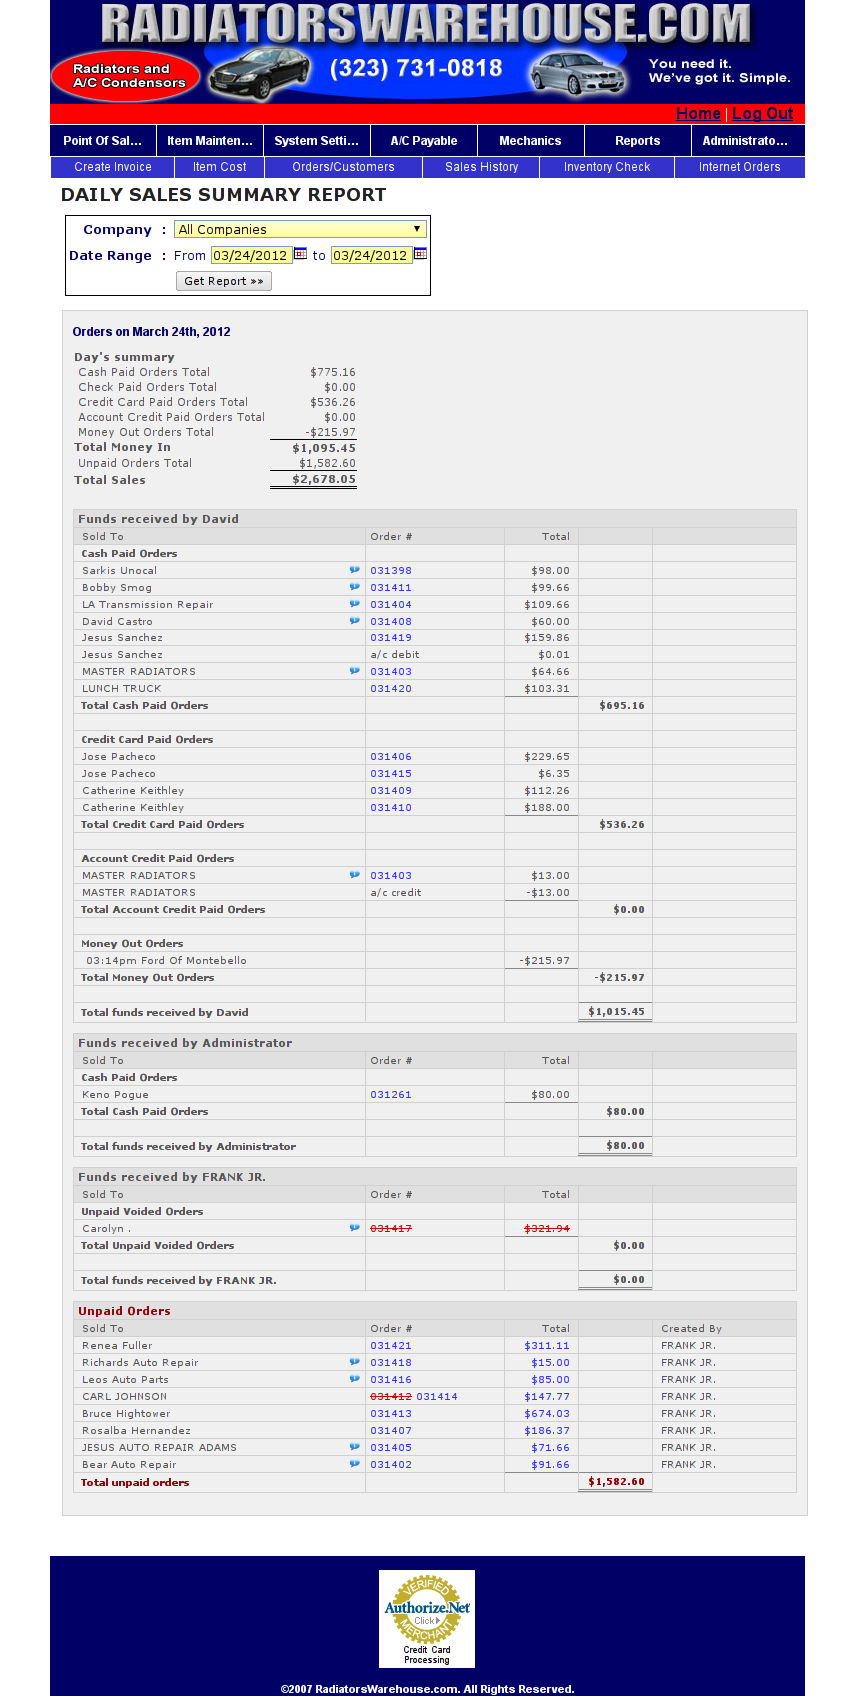
Task: Open Jose Pacheco order 031406
Action: point(391,757)
